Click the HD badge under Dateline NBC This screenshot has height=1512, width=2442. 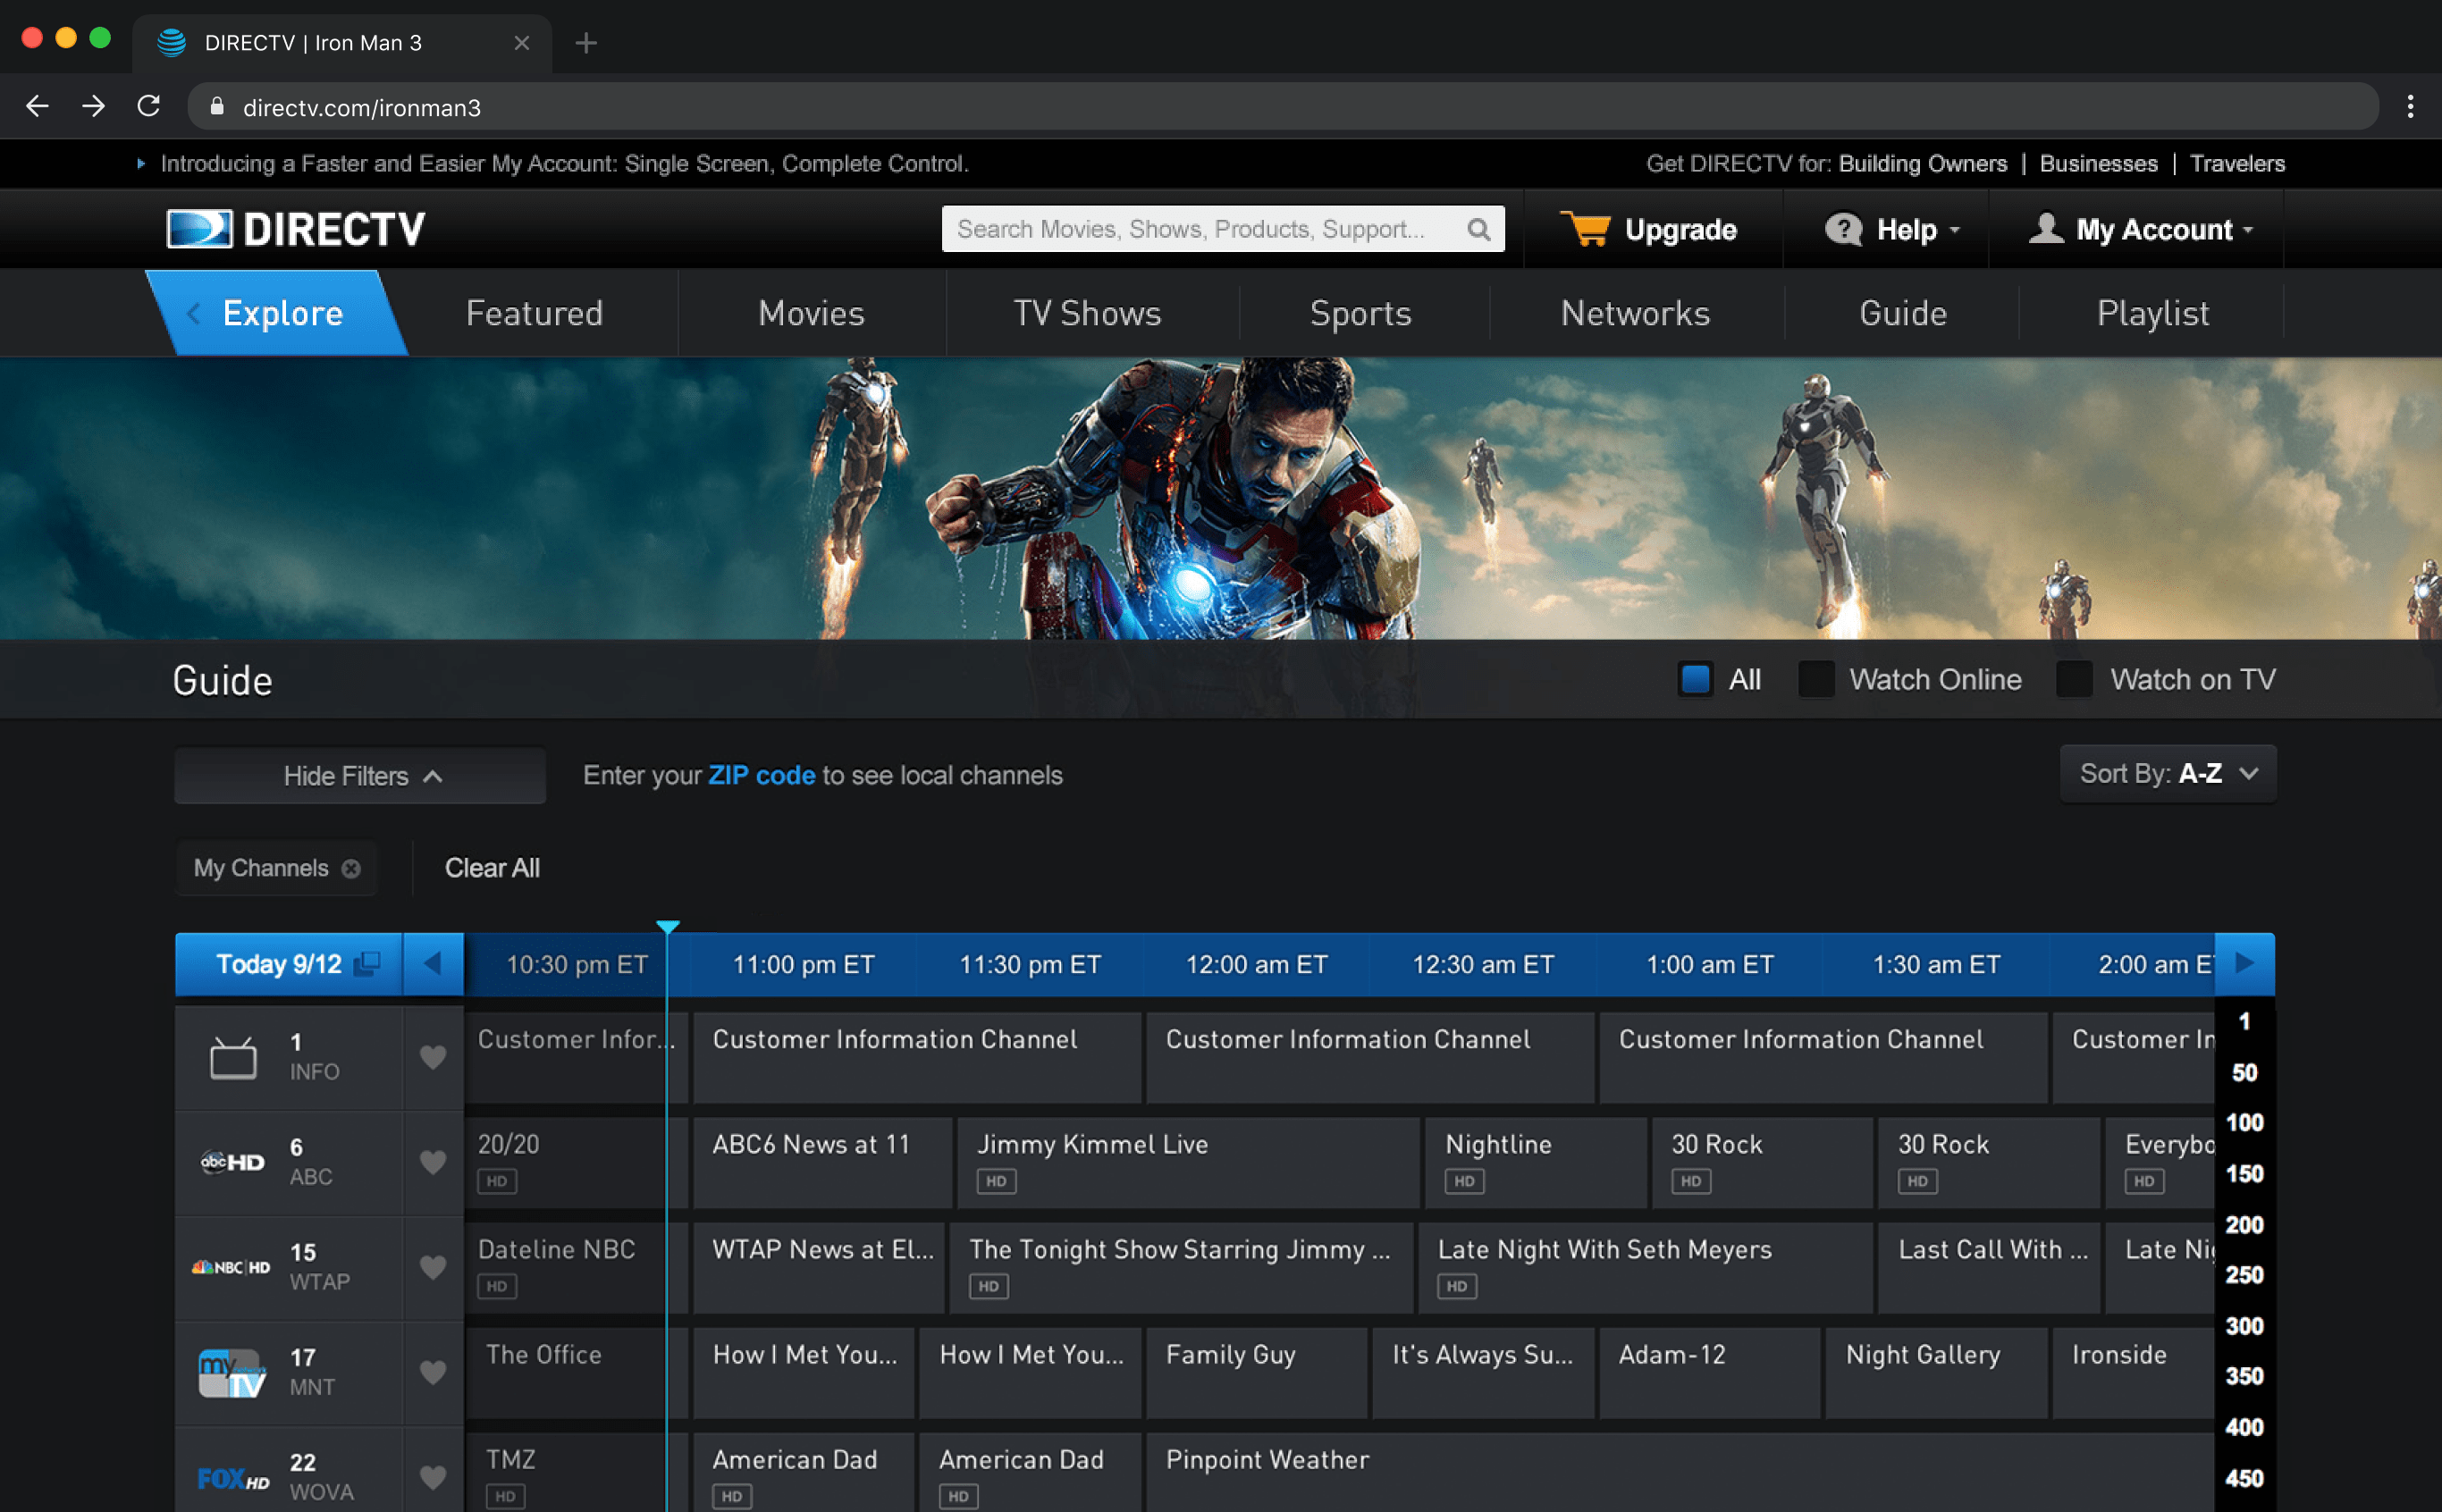(497, 1286)
